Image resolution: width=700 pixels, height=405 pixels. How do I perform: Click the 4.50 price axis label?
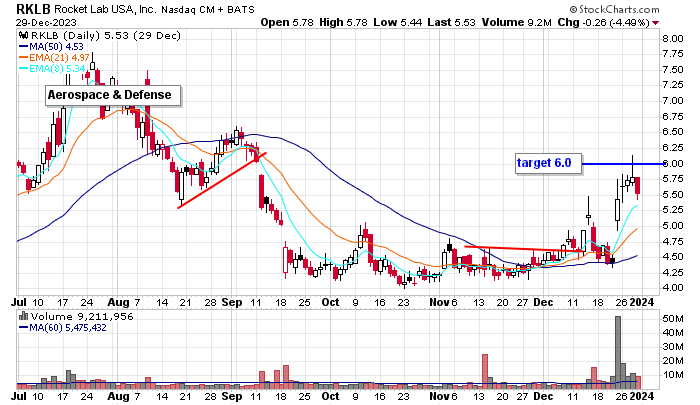pyautogui.click(x=672, y=257)
